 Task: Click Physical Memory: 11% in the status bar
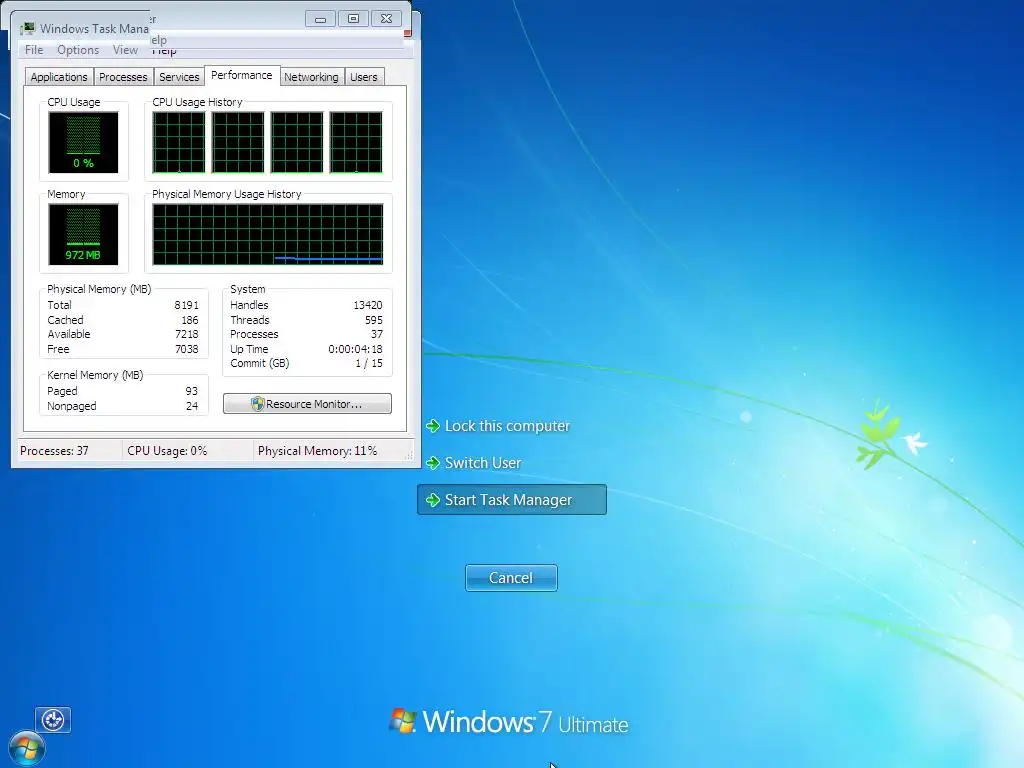317,451
